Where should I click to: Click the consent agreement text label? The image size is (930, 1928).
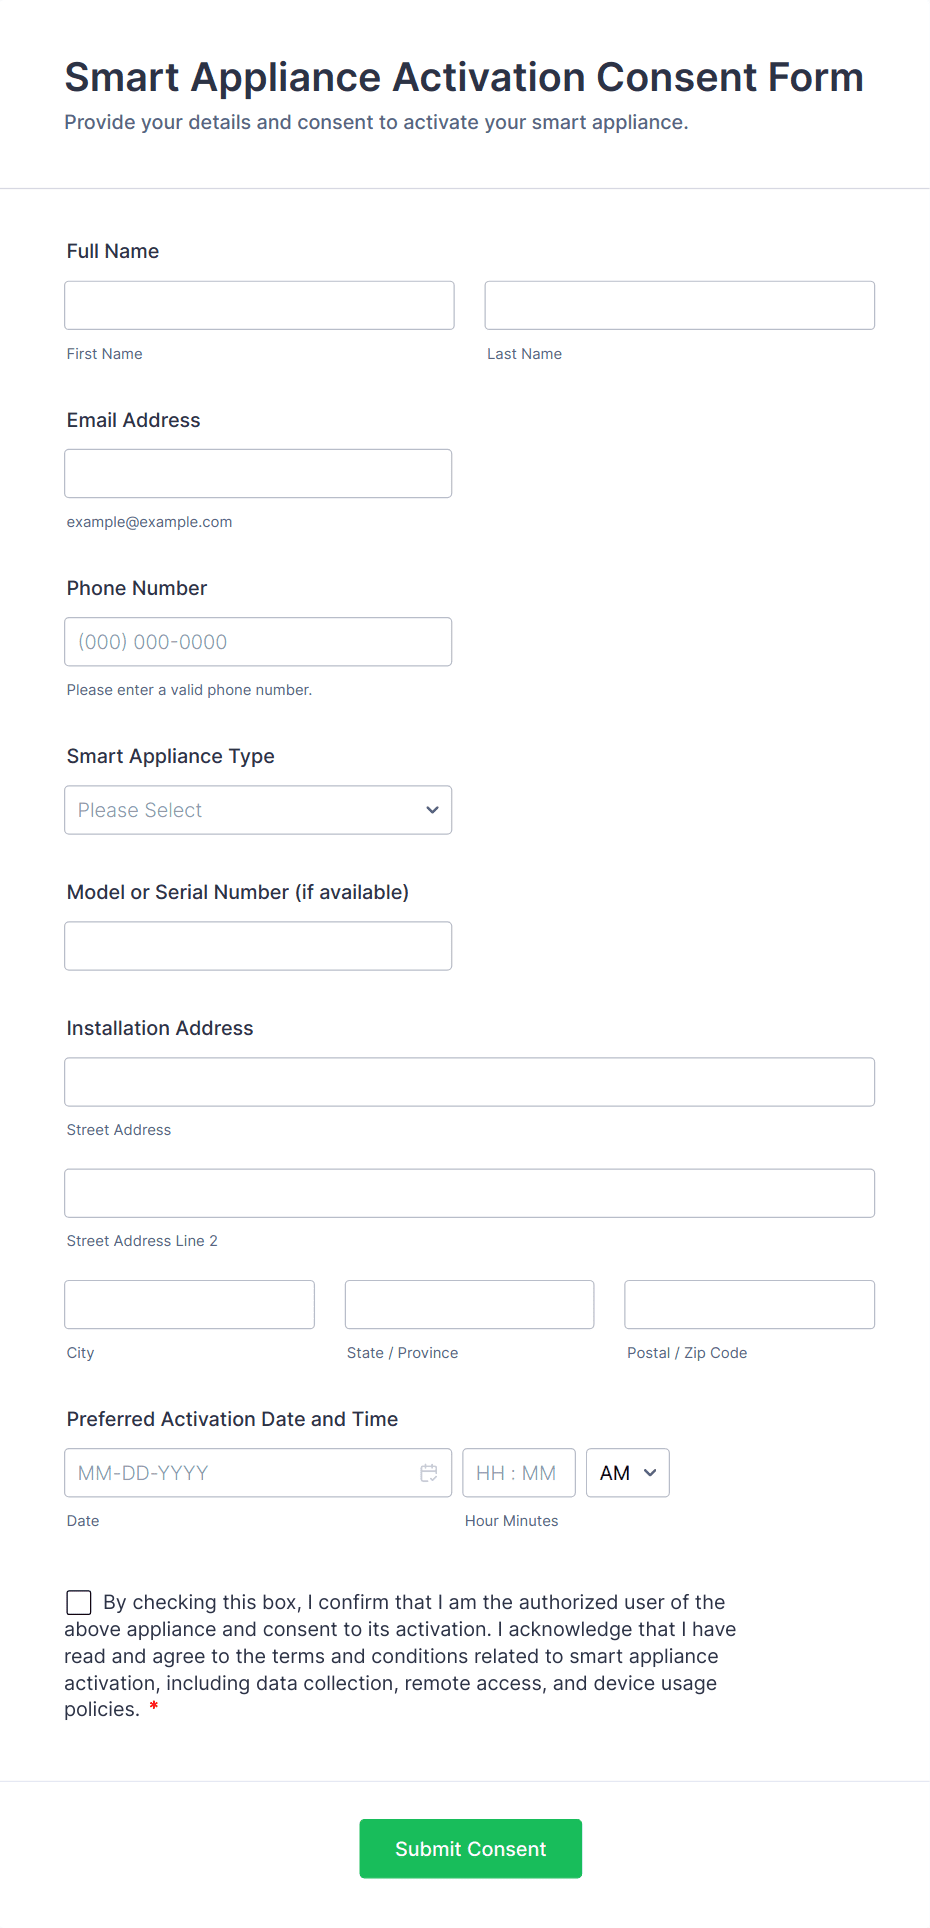pyautogui.click(x=400, y=1656)
